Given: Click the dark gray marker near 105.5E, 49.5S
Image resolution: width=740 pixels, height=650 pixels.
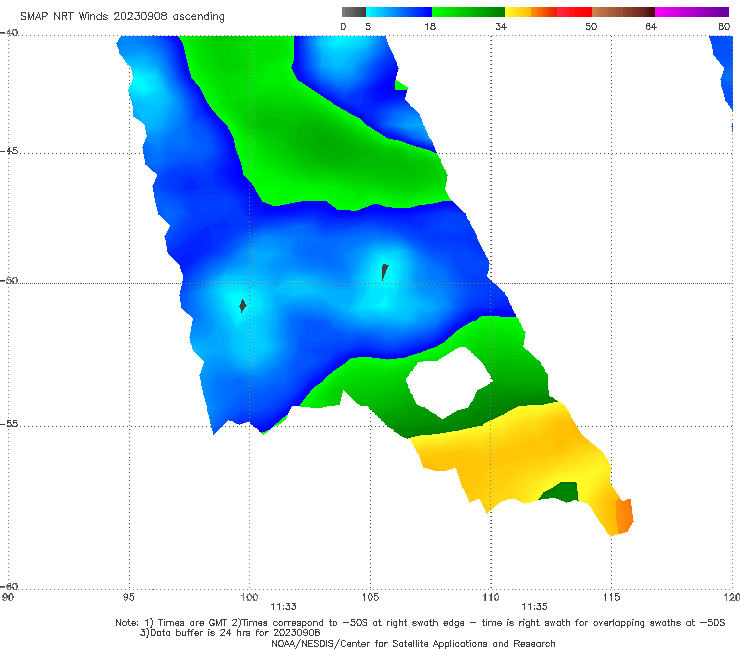Looking at the screenshot, I should tap(385, 272).
